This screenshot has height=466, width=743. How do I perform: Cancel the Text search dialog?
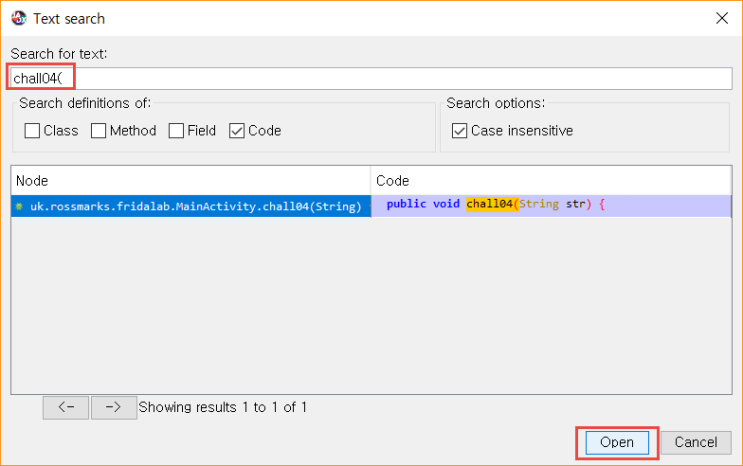(x=696, y=442)
